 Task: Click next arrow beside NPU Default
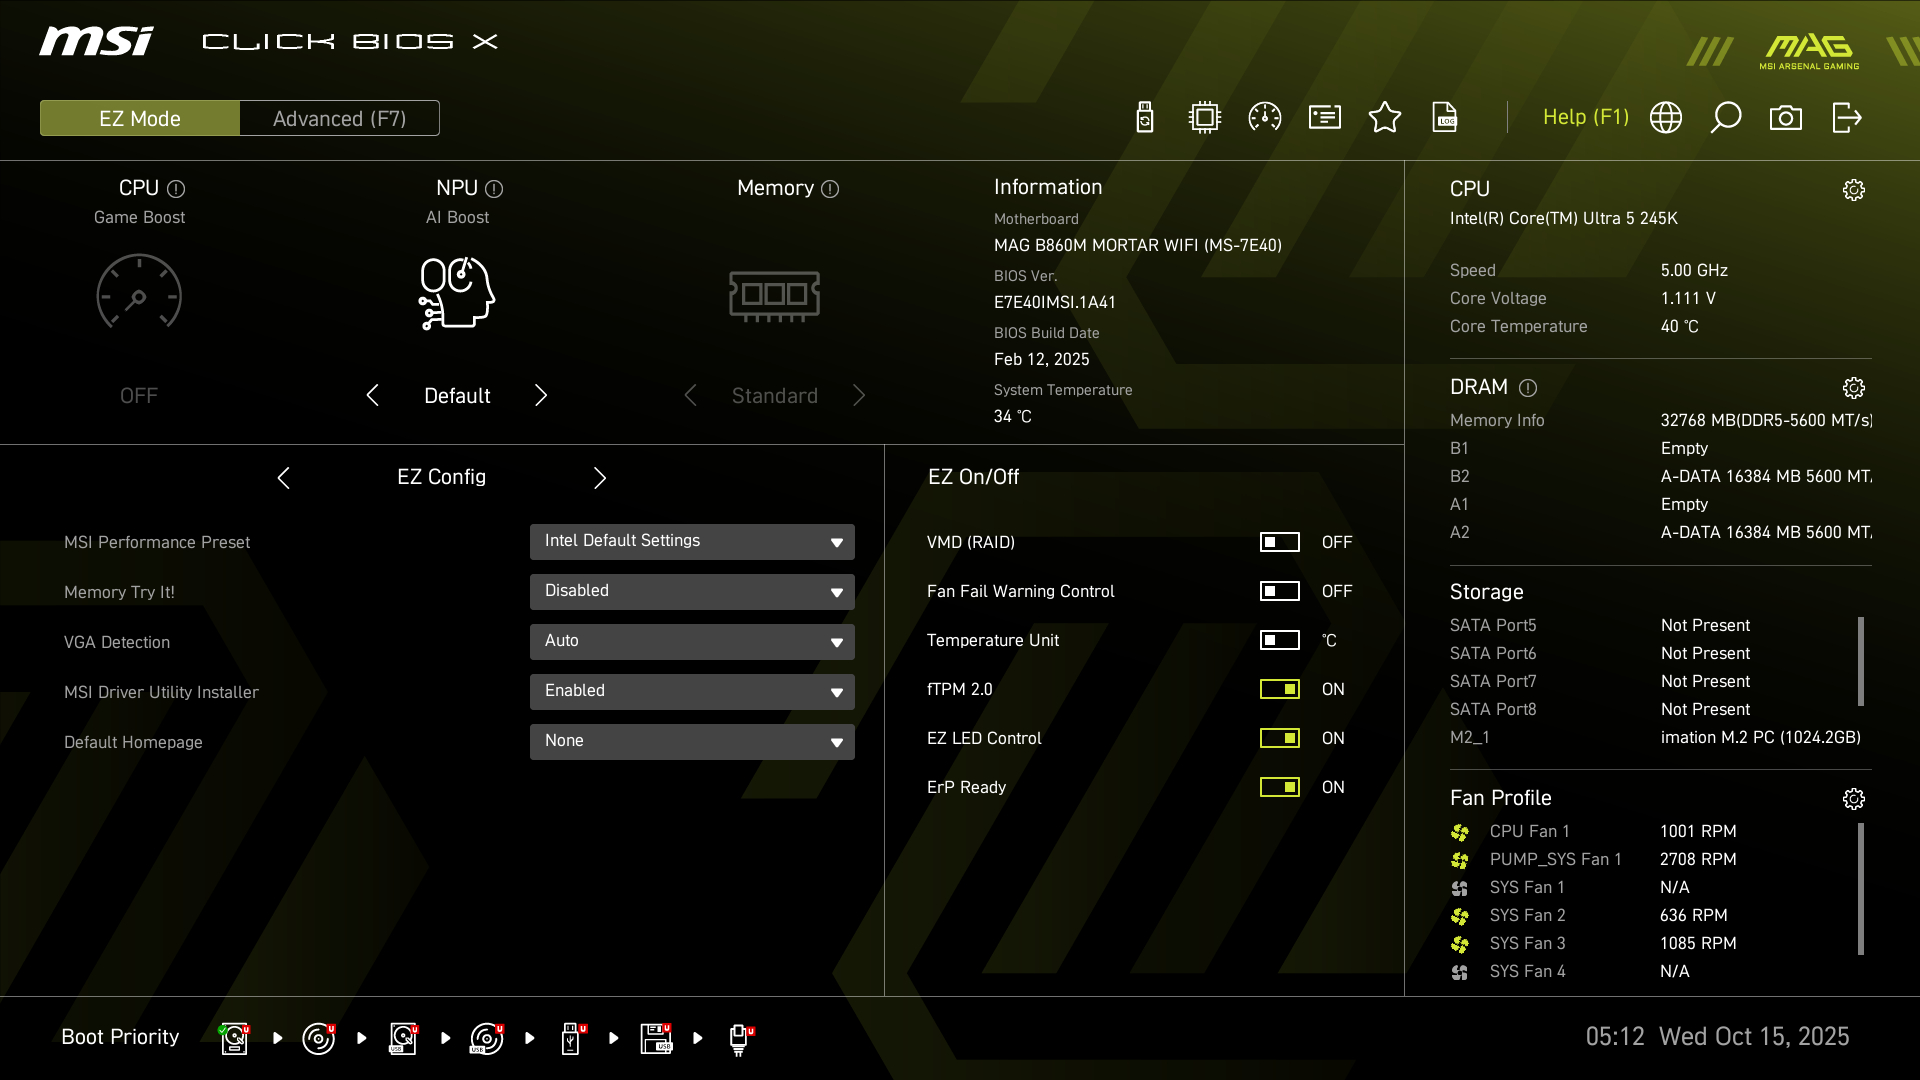(x=541, y=395)
